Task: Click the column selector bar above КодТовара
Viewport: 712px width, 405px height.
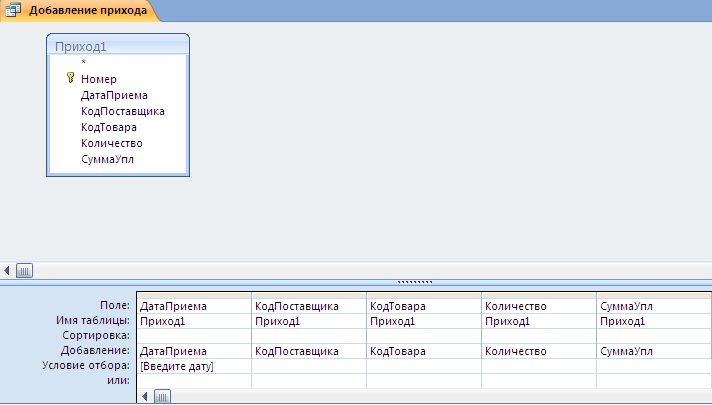Action: click(424, 295)
